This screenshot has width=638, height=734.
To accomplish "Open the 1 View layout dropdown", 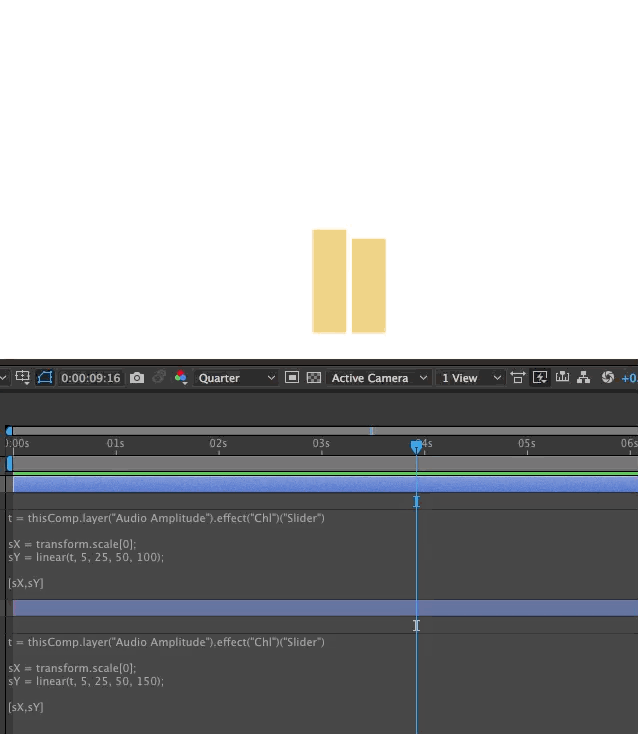I will tap(470, 378).
